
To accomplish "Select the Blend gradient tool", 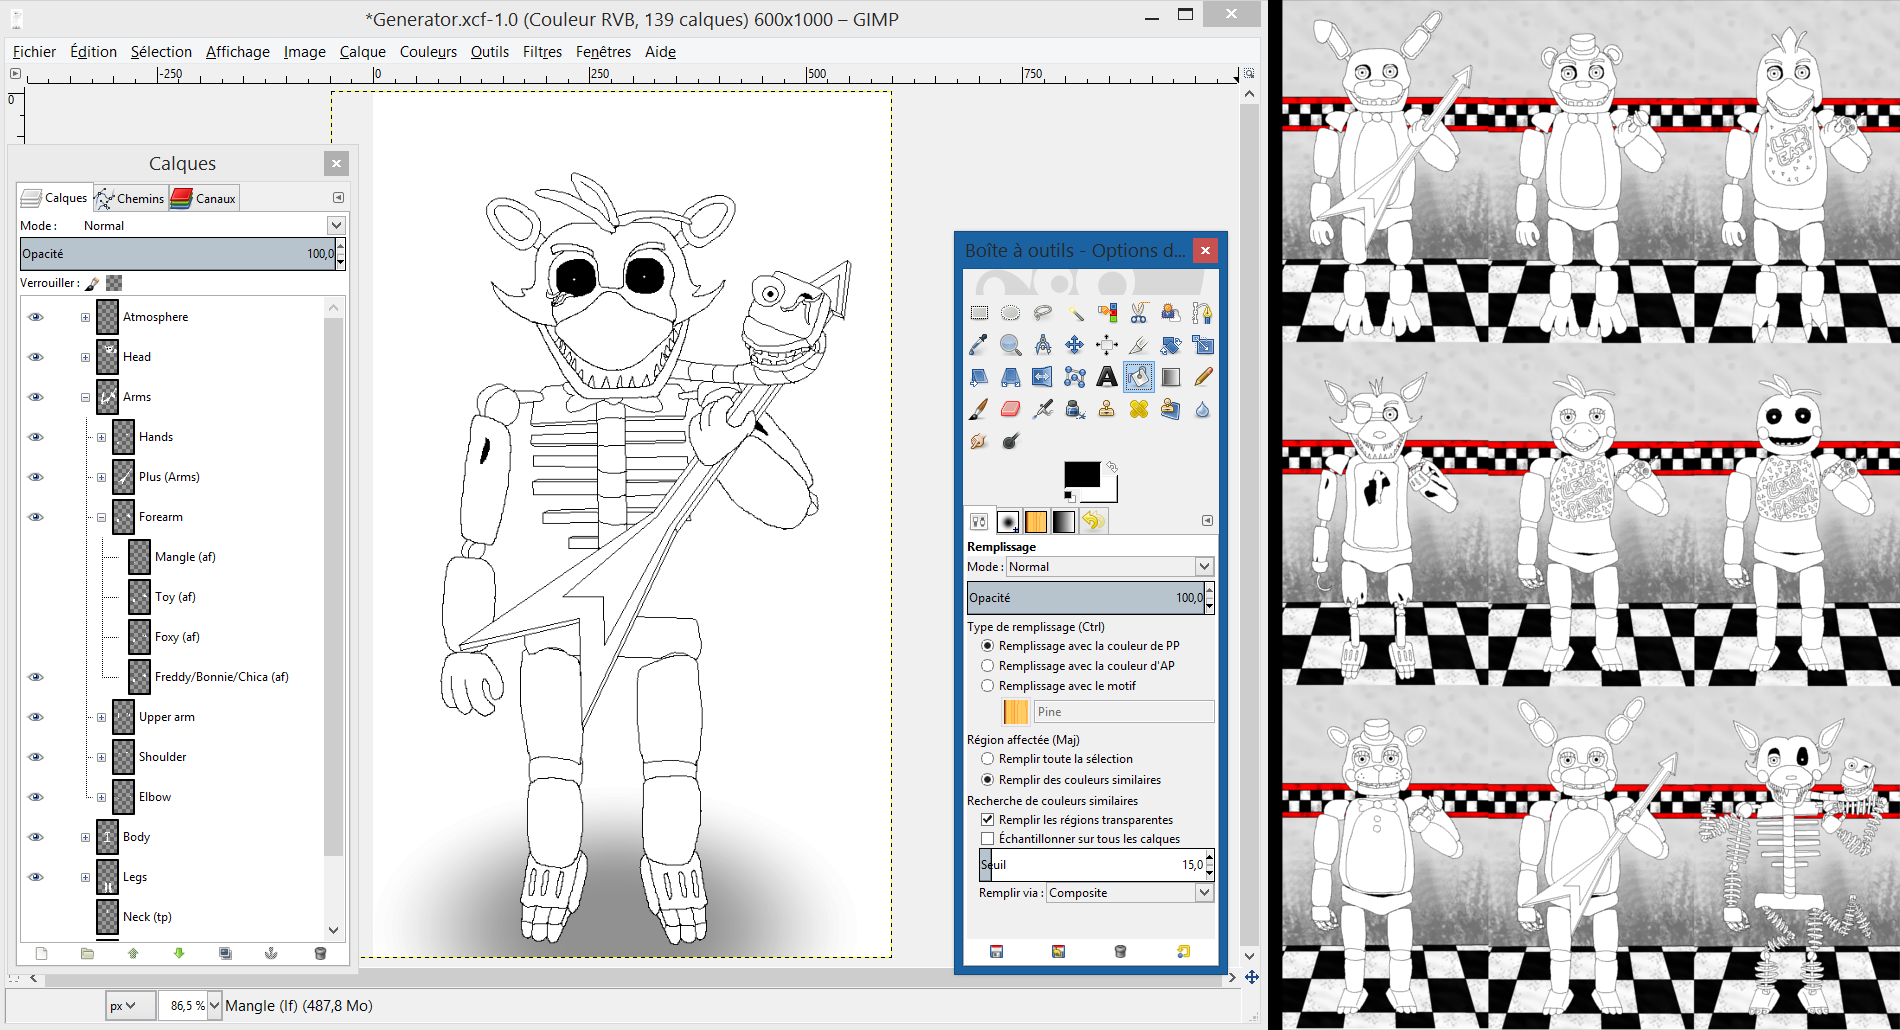I will (x=1171, y=377).
